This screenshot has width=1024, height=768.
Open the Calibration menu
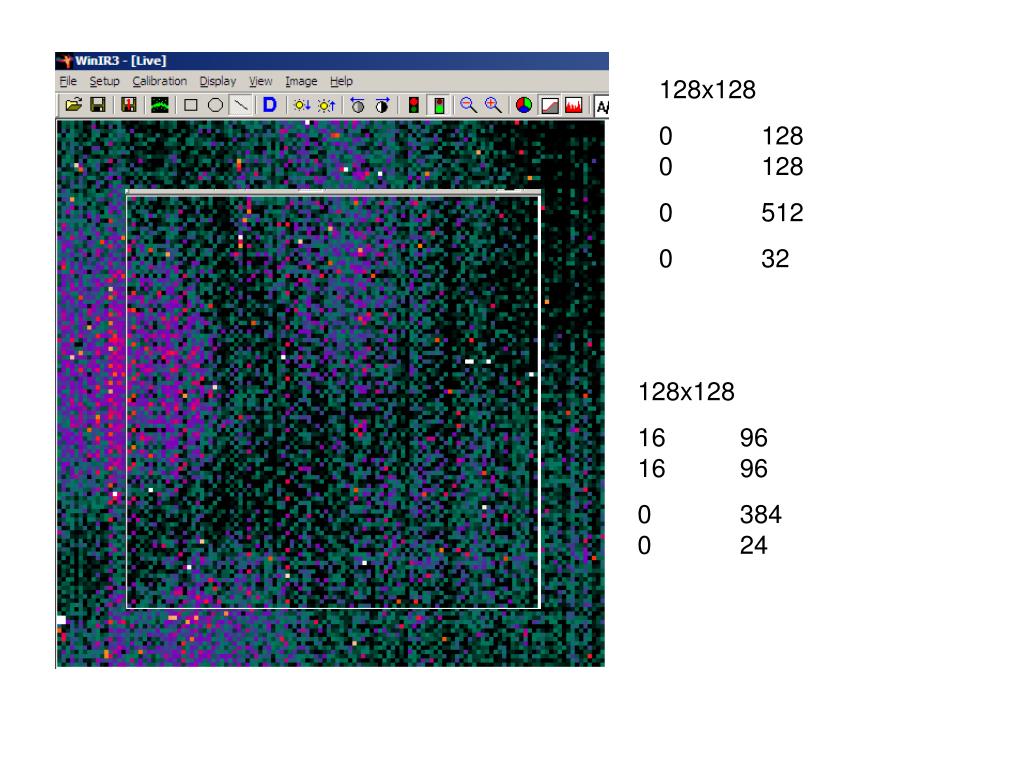159,81
